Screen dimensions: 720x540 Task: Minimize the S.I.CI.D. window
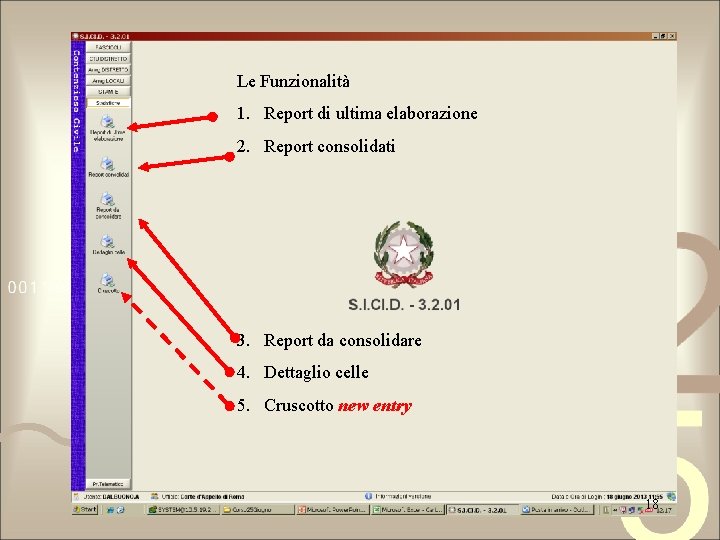pyautogui.click(x=655, y=36)
